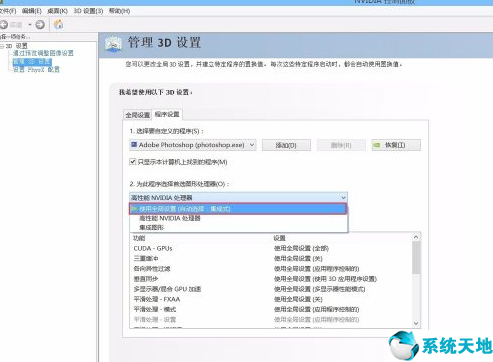Click the settings list scroll down arrow
The height and width of the screenshot is (362, 493).
pos(416,323)
